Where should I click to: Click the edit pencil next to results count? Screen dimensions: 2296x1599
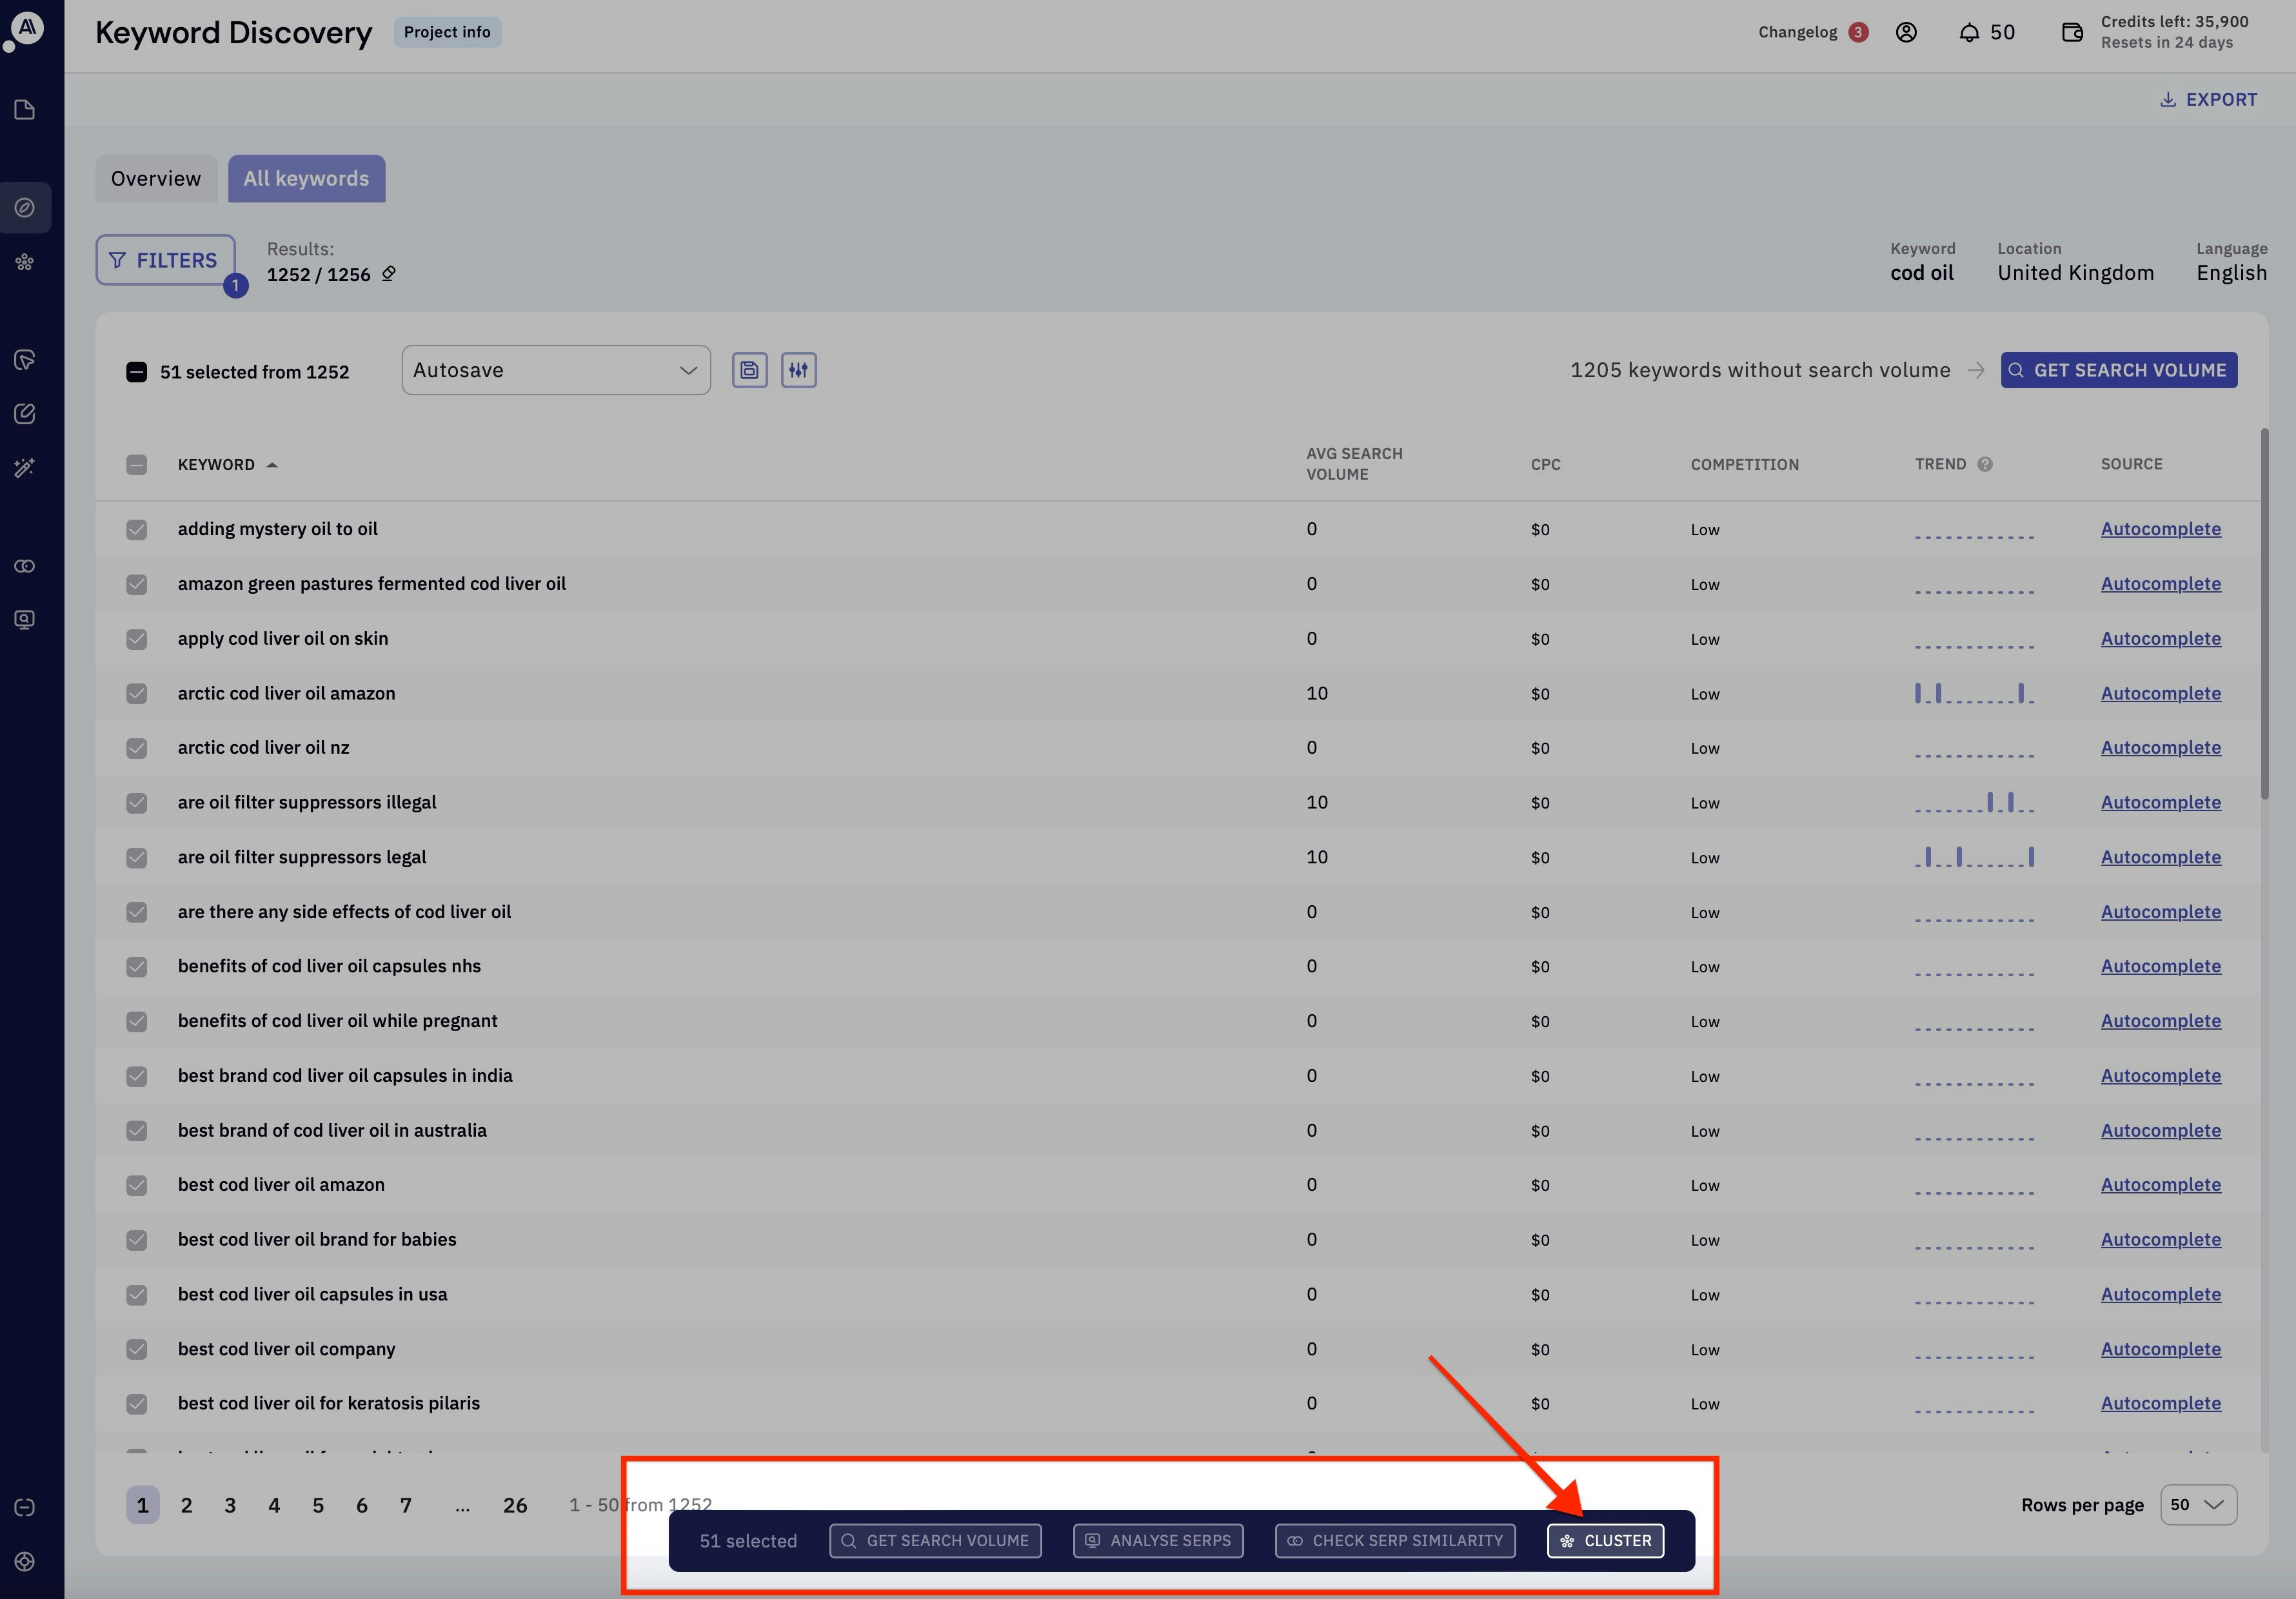coord(389,274)
